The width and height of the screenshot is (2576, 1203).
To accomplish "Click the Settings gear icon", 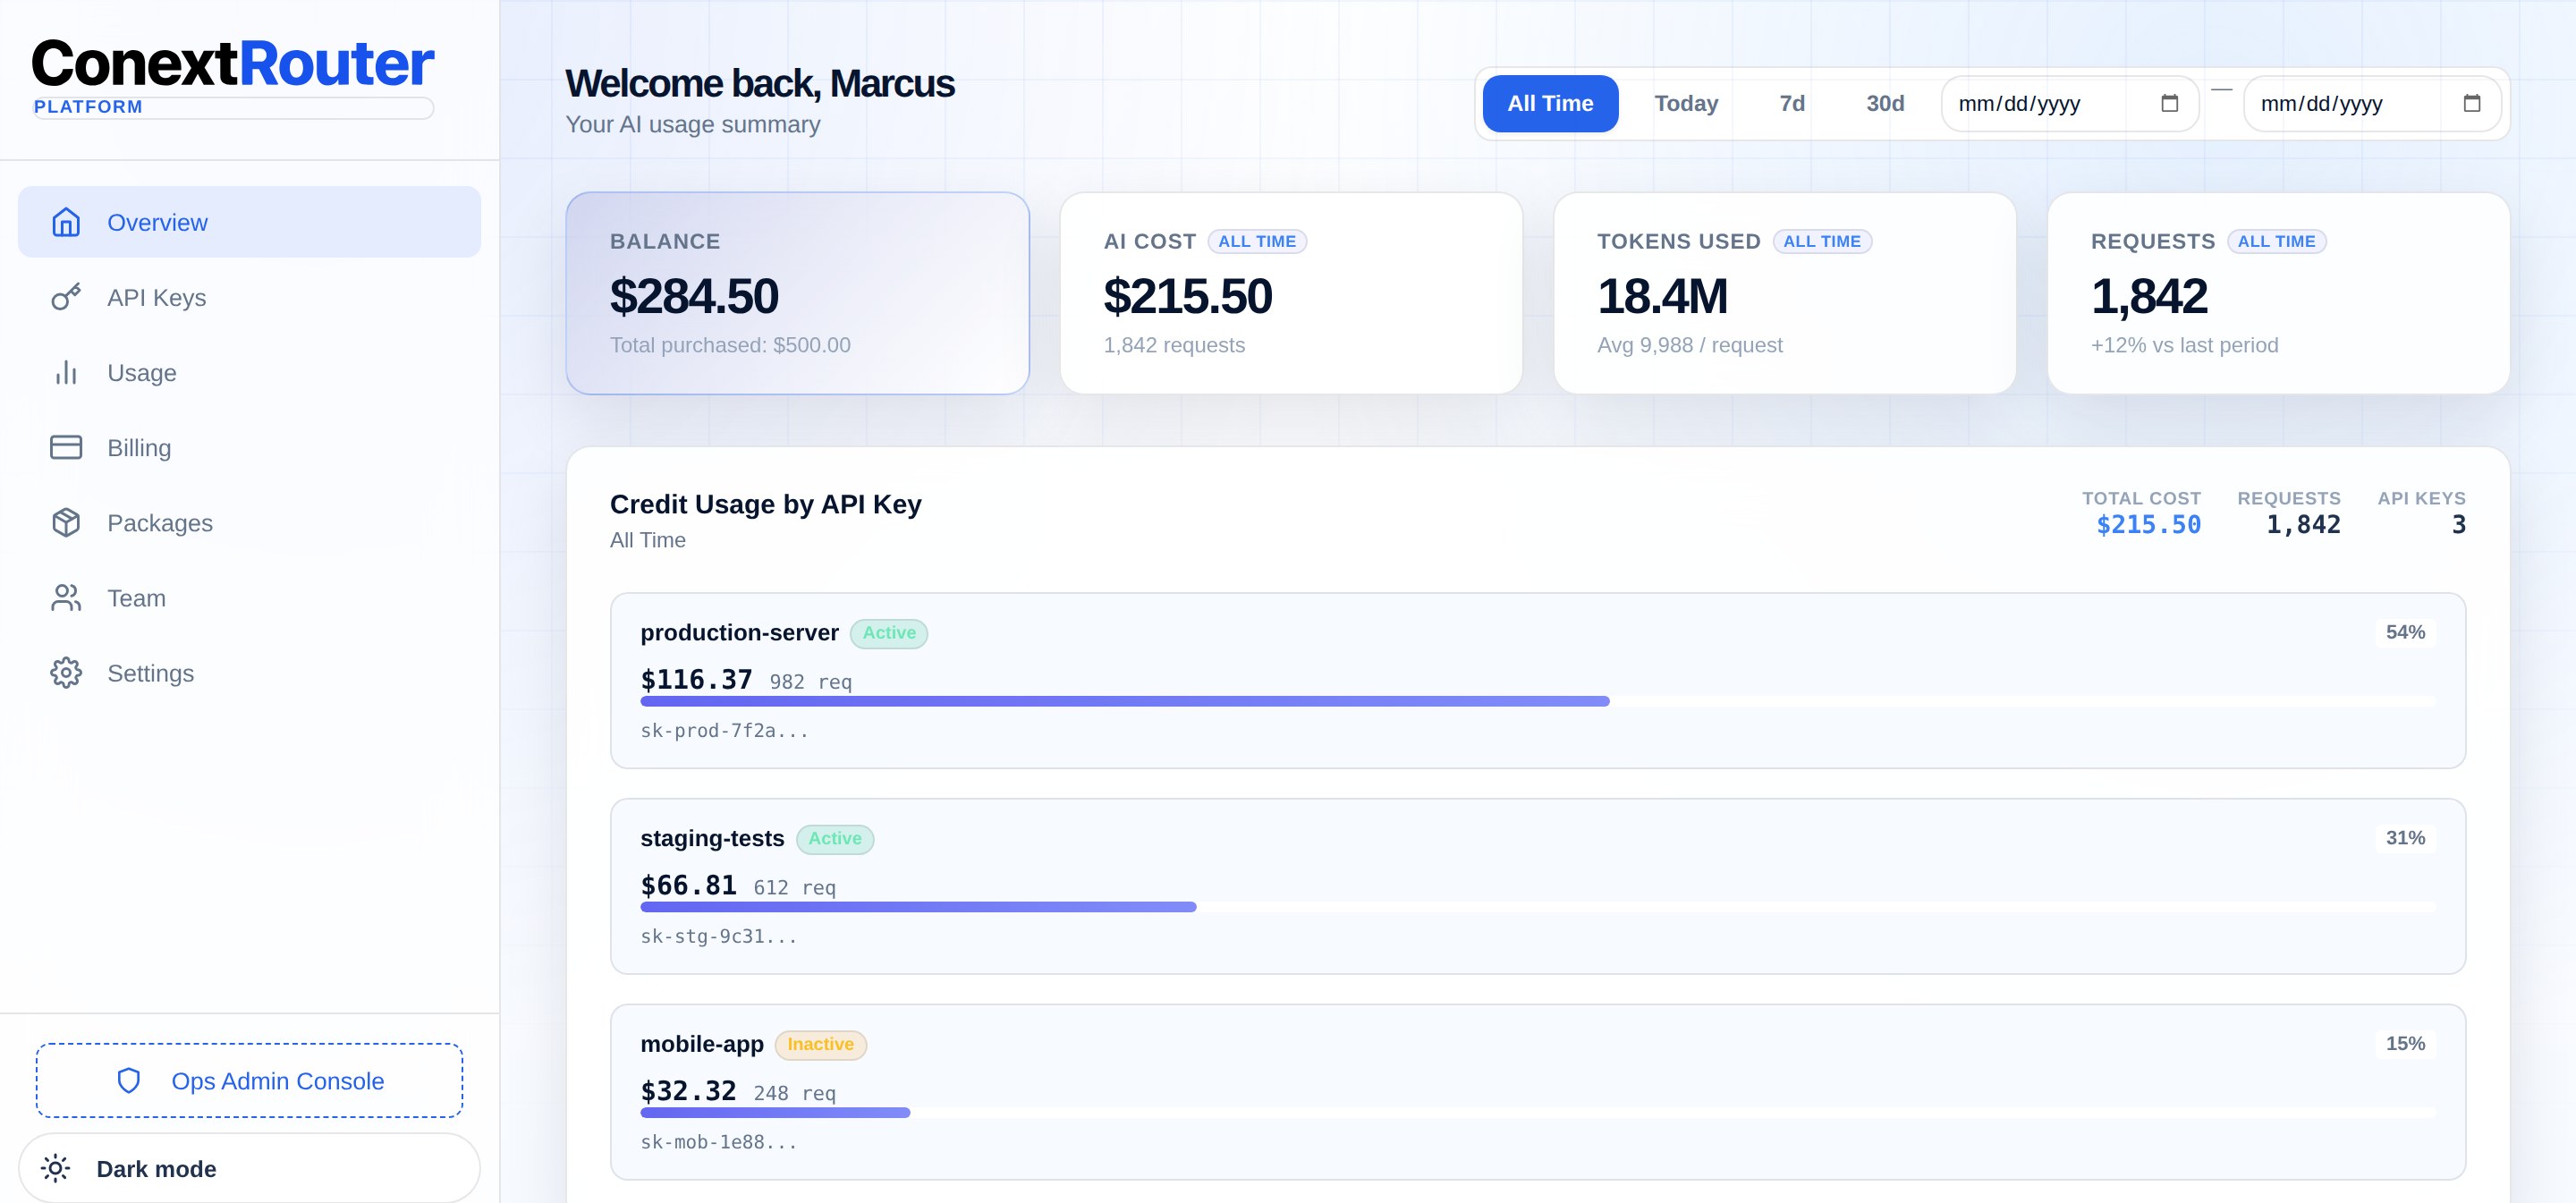I will coord(66,672).
